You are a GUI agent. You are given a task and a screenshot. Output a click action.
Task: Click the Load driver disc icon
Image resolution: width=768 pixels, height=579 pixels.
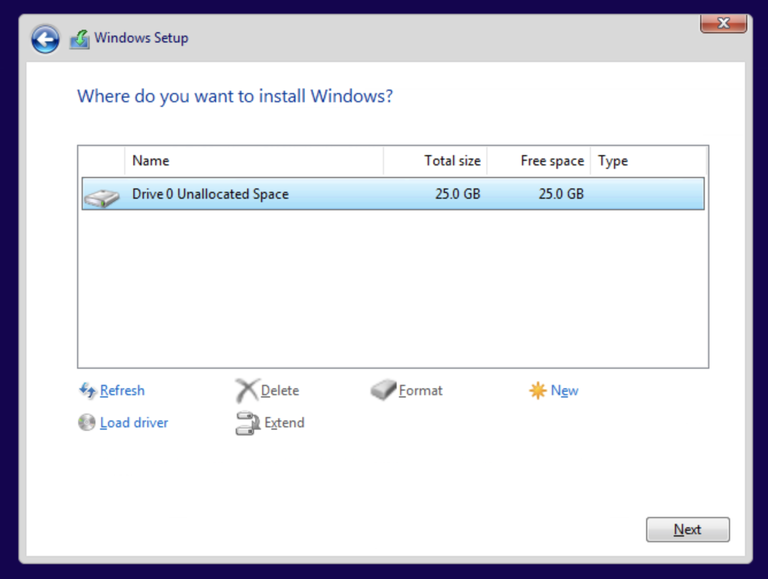point(87,422)
